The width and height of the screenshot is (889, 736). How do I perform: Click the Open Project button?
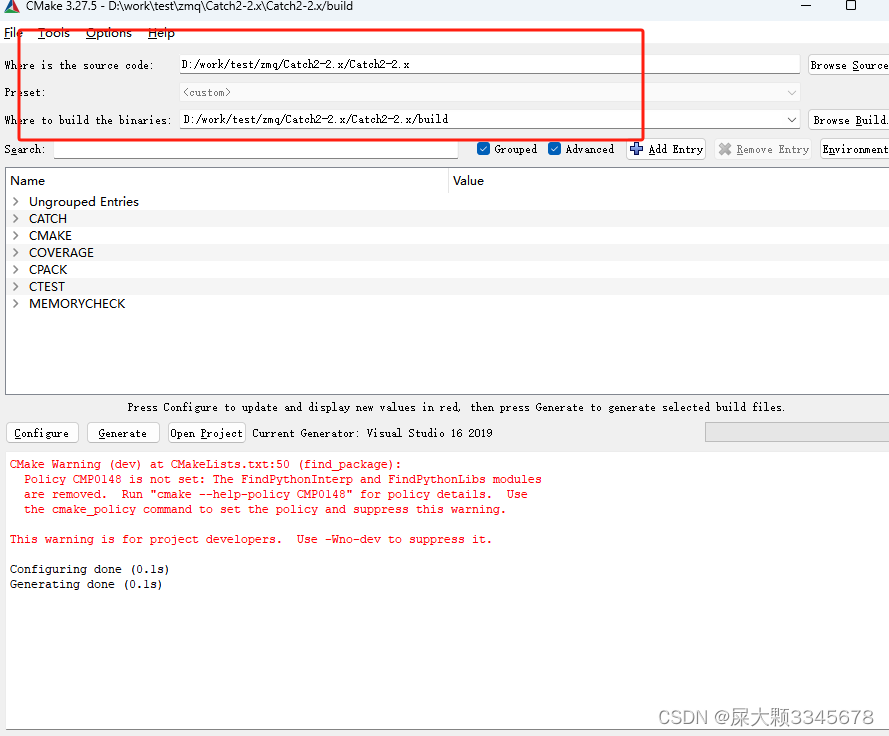[x=205, y=433]
